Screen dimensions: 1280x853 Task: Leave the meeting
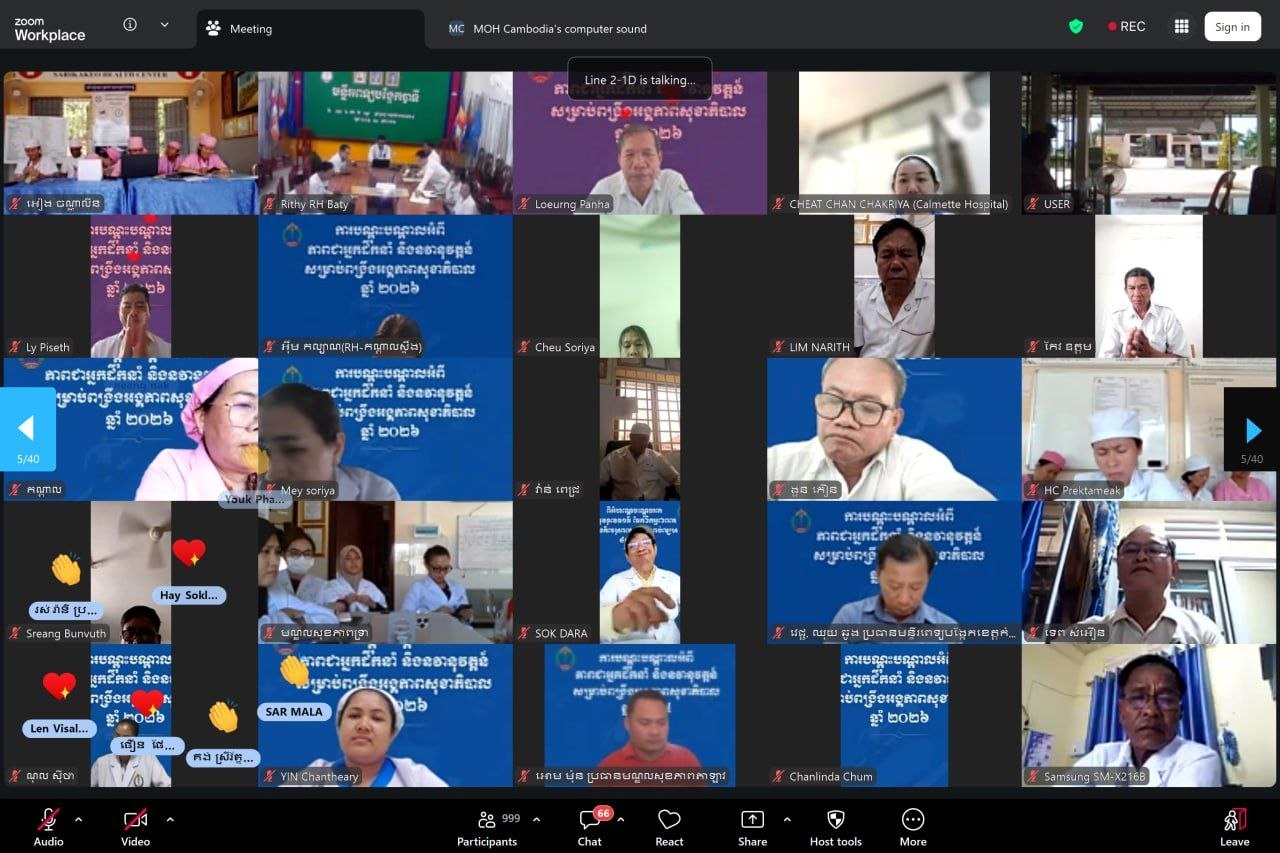click(x=1234, y=826)
